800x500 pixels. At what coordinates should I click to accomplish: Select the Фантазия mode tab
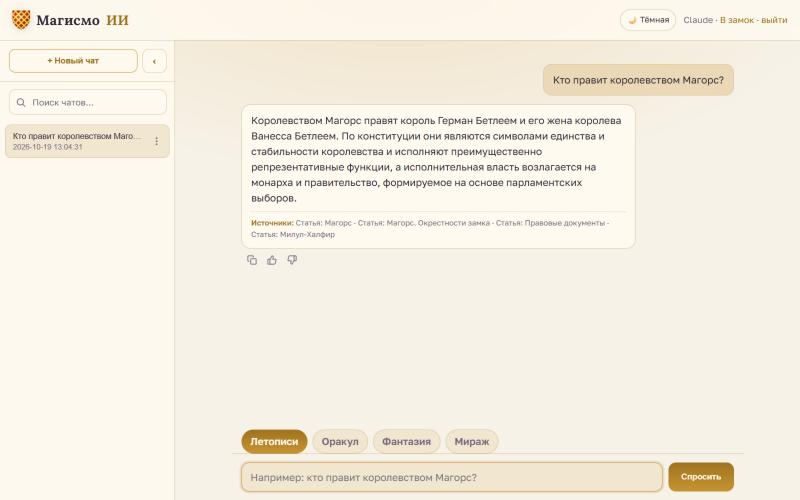406,441
